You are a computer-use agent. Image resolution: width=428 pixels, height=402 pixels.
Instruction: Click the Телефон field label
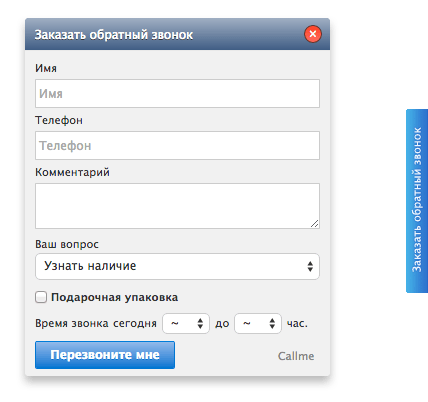click(x=59, y=120)
